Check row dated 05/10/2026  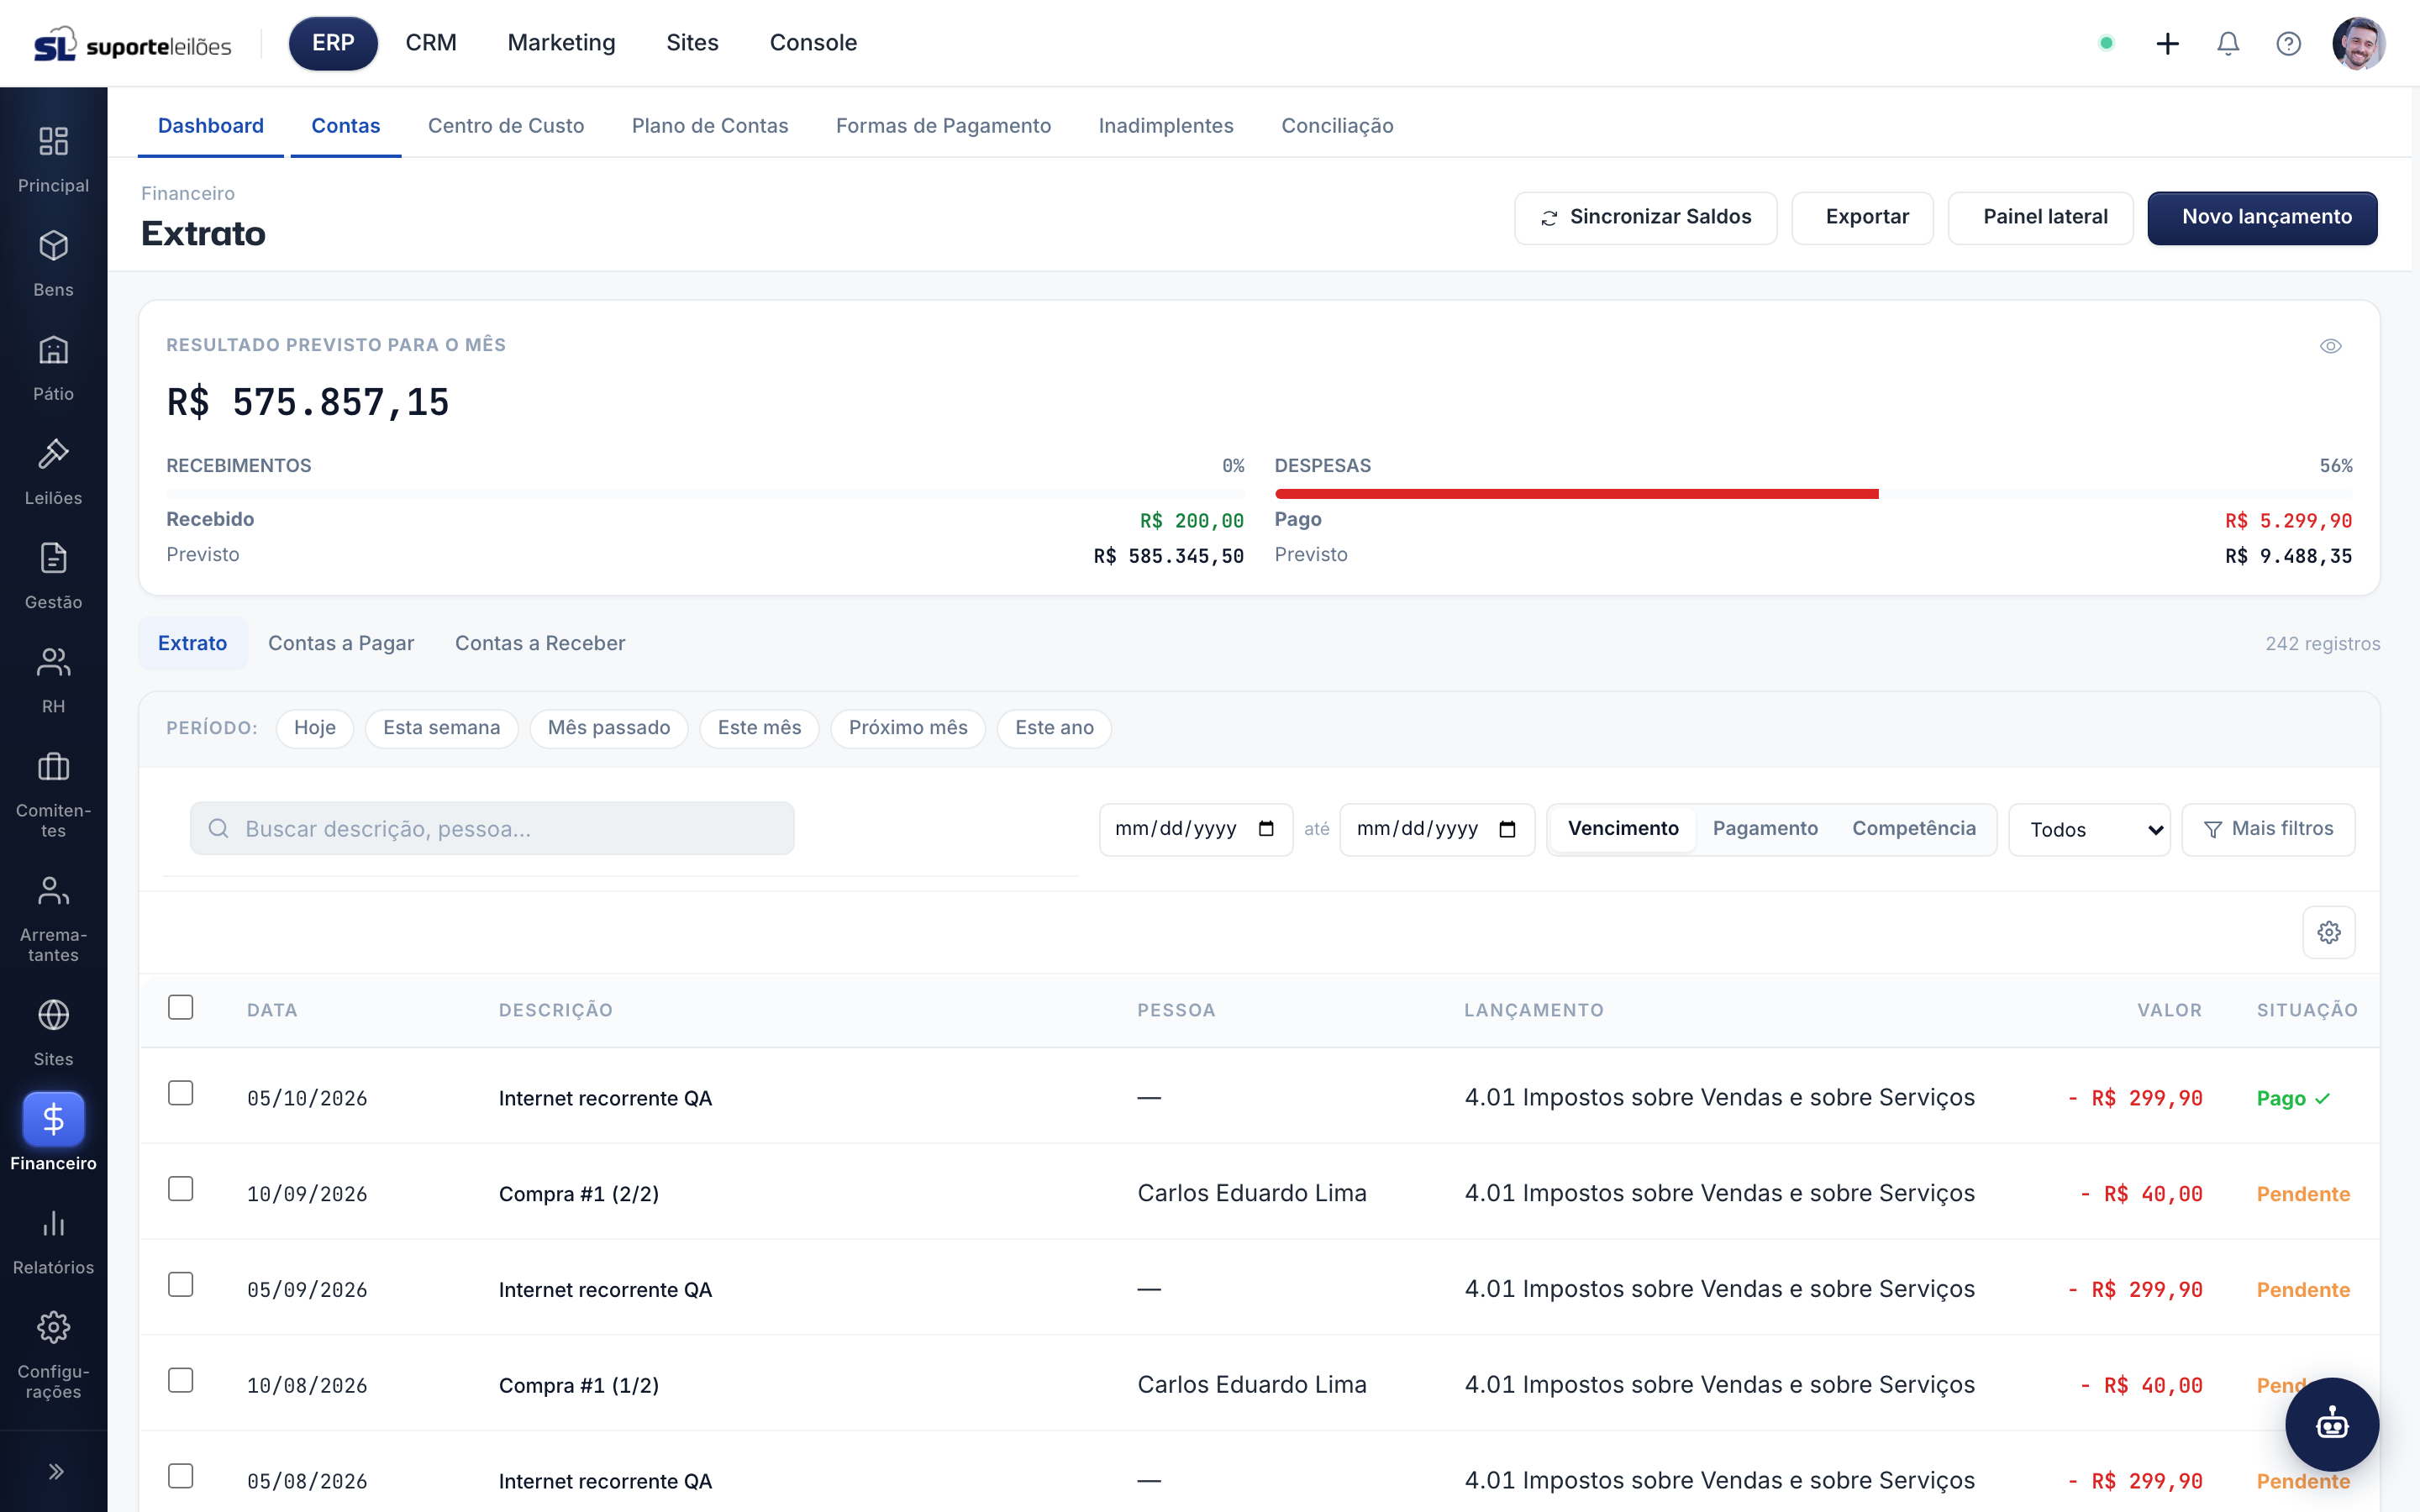[181, 1093]
